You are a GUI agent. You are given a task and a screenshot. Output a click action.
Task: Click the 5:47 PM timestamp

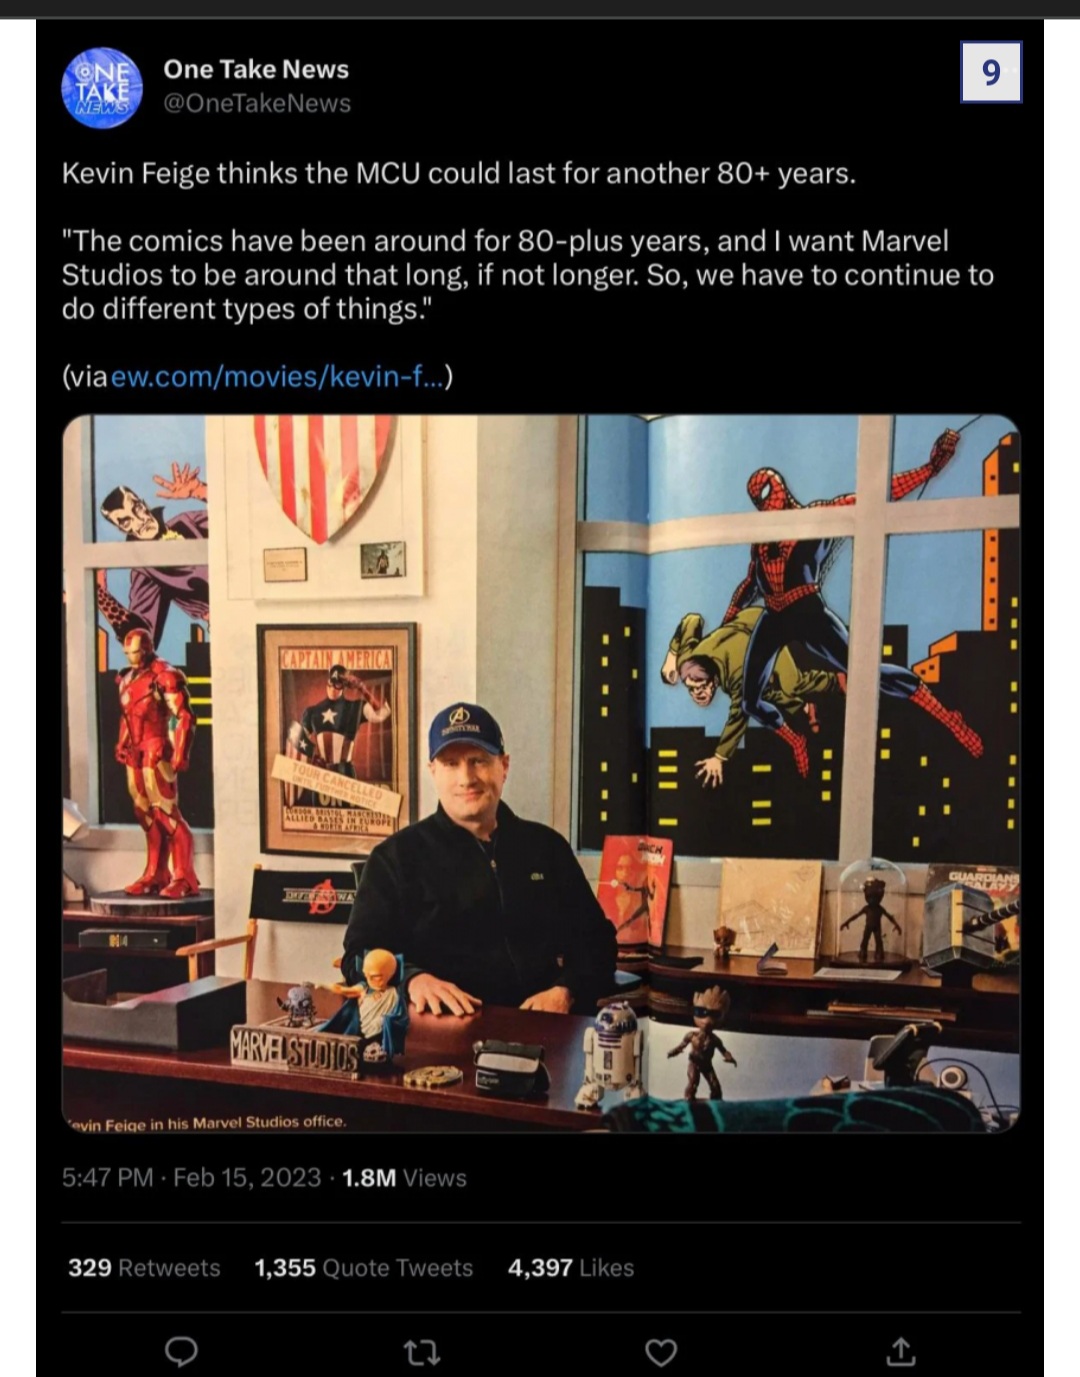(107, 1177)
